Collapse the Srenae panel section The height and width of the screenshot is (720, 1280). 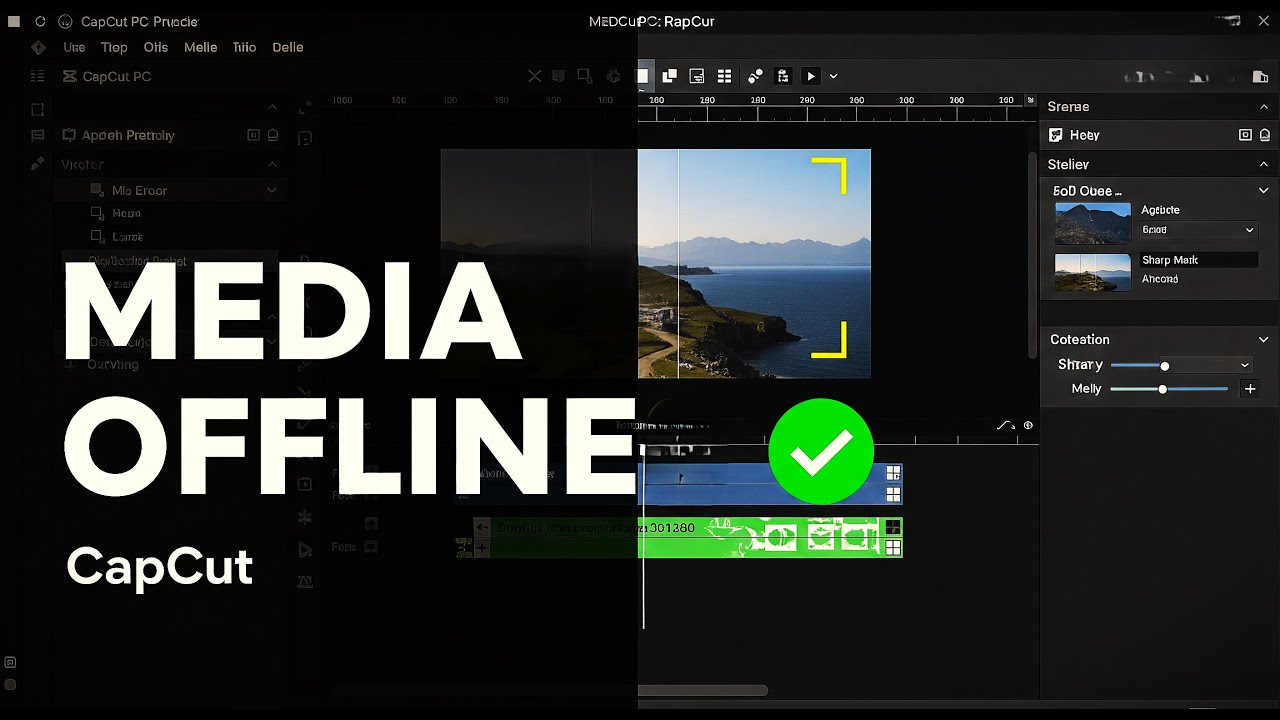[x=1263, y=107]
